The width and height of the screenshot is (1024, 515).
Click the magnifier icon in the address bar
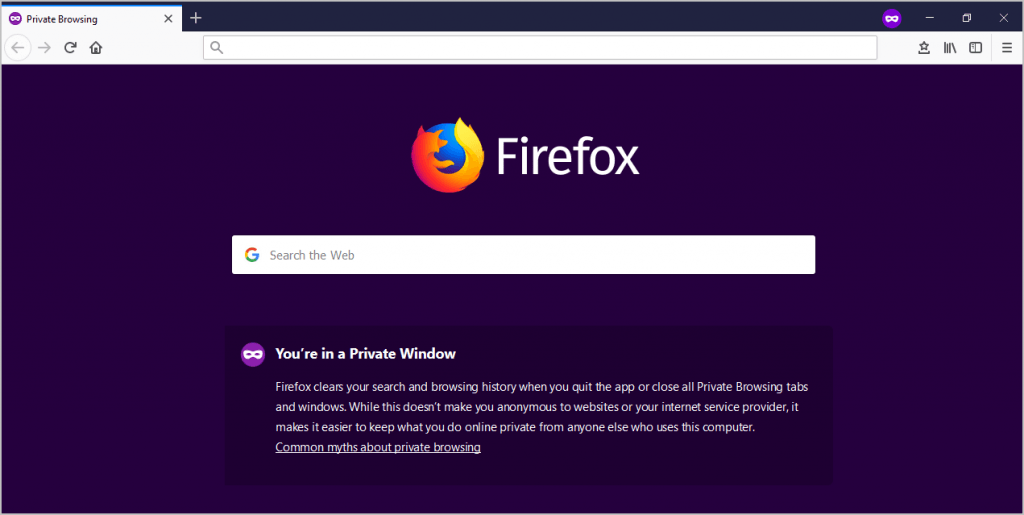tap(217, 48)
